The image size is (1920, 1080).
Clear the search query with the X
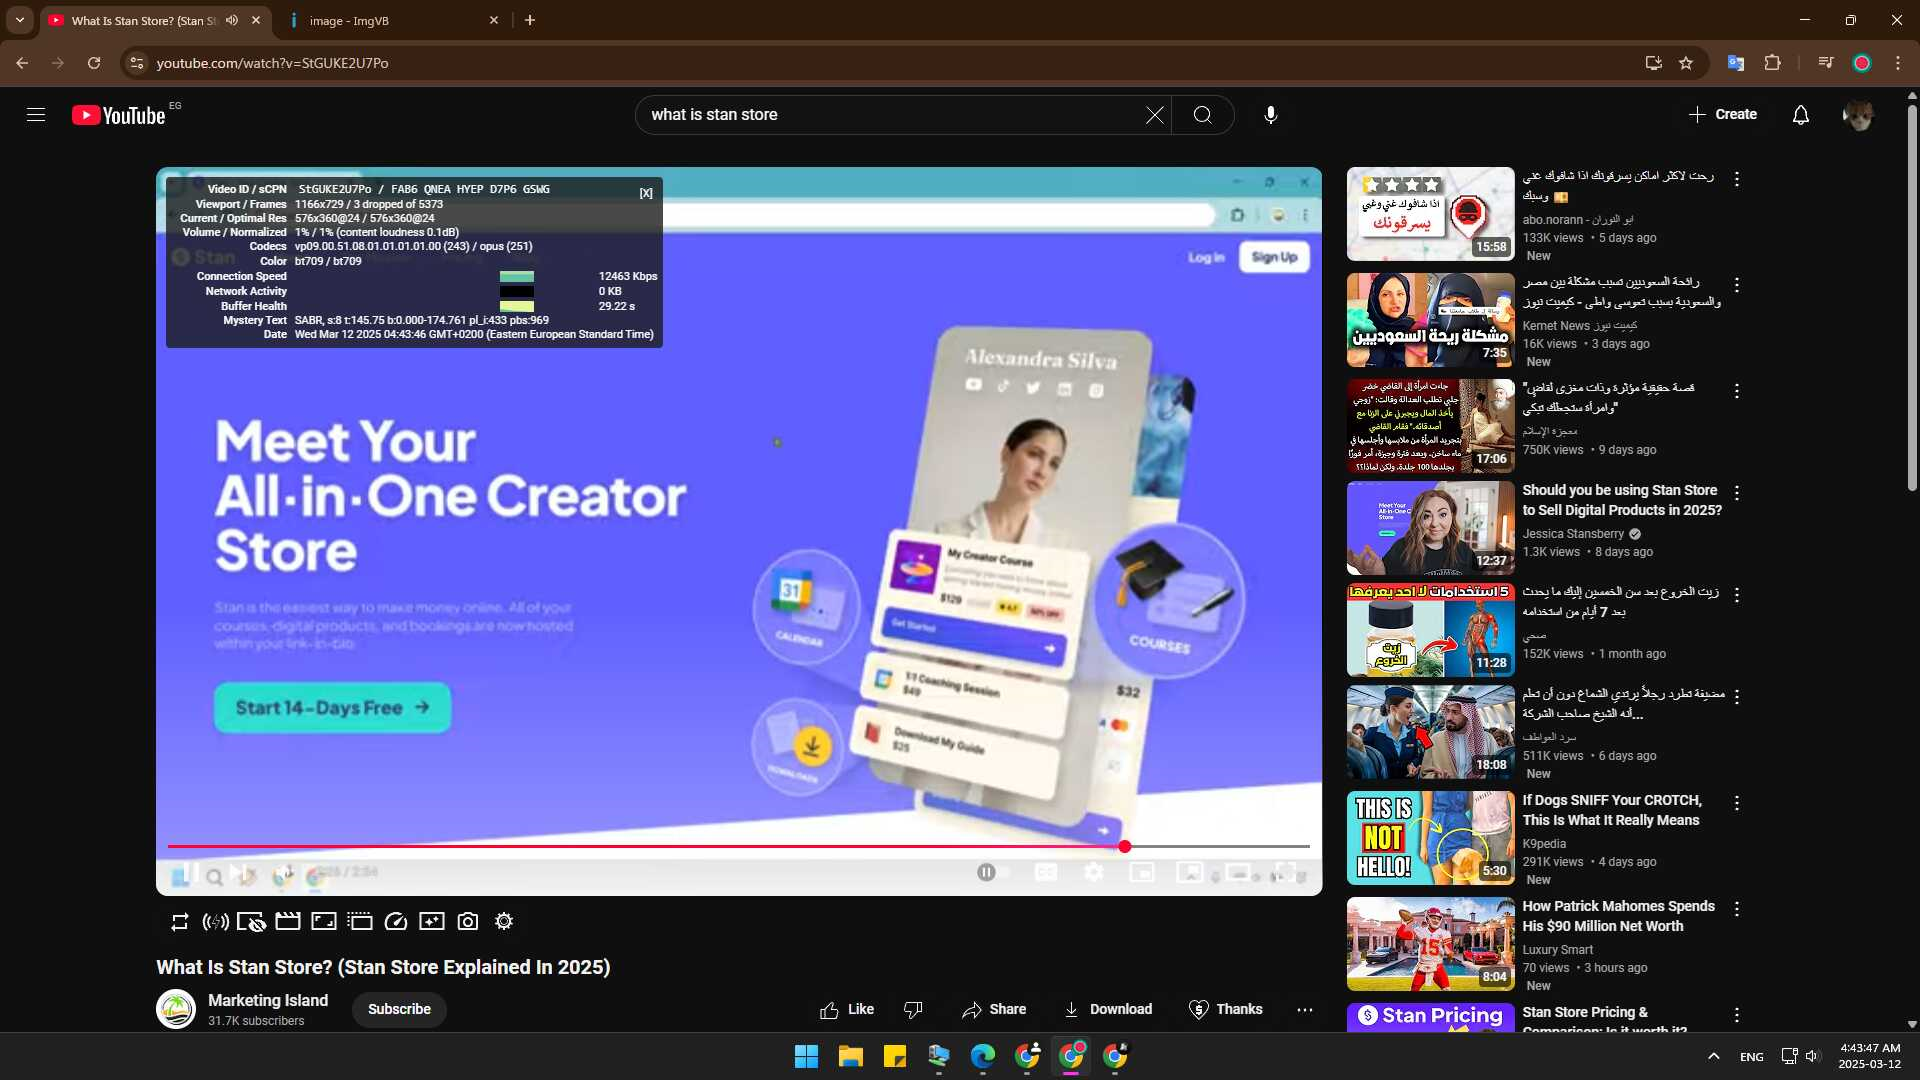pos(1154,115)
